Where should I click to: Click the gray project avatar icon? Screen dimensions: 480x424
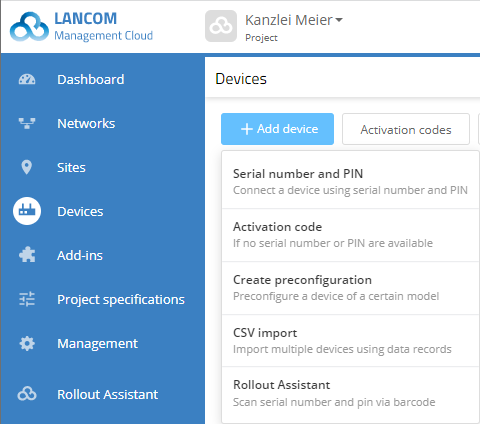[x=221, y=26]
